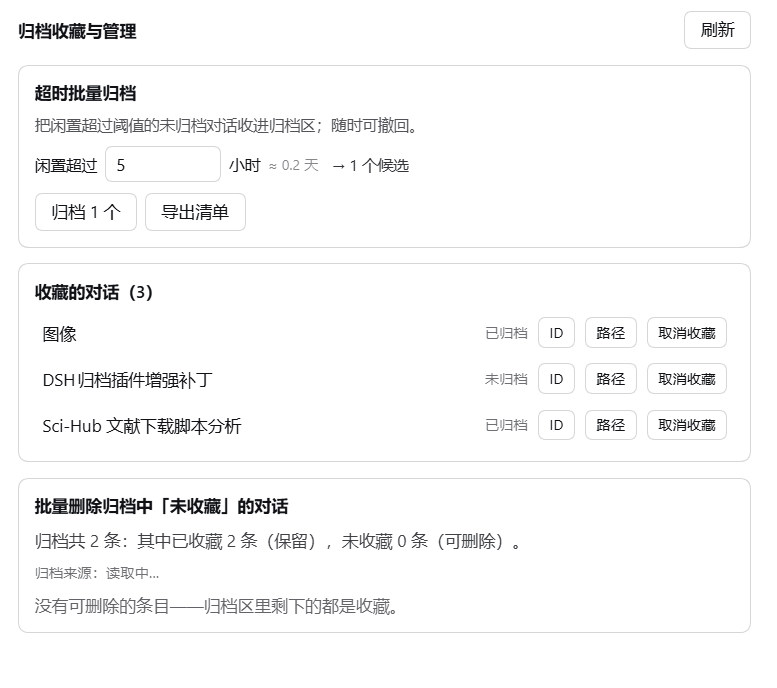Click the 刷新 button
This screenshot has width=777, height=688.
tap(717, 30)
